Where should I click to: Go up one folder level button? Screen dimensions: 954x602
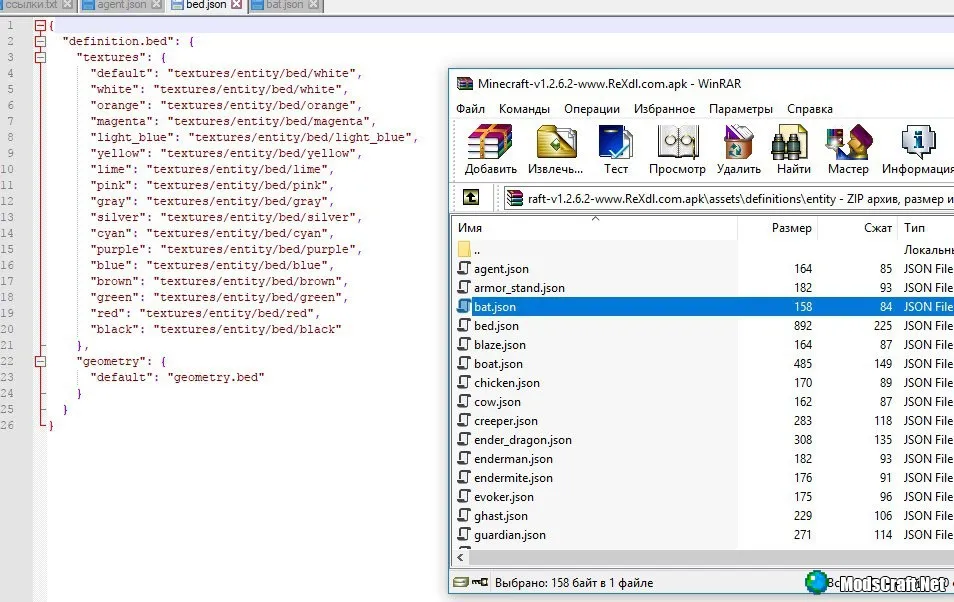(x=471, y=198)
